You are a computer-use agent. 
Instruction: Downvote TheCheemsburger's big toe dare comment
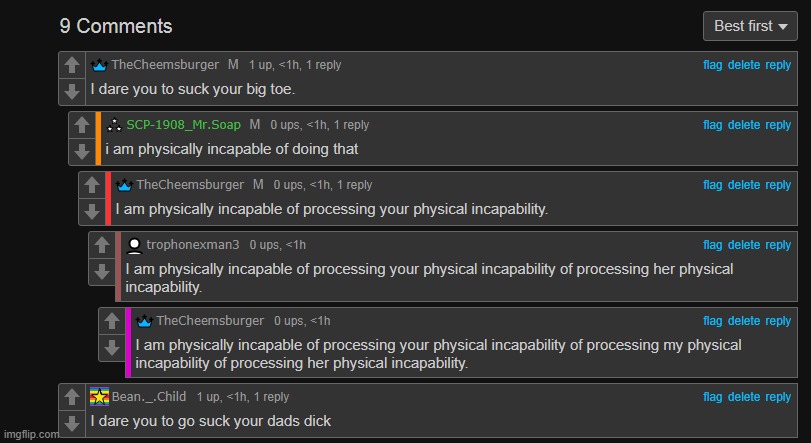pyautogui.click(x=71, y=91)
